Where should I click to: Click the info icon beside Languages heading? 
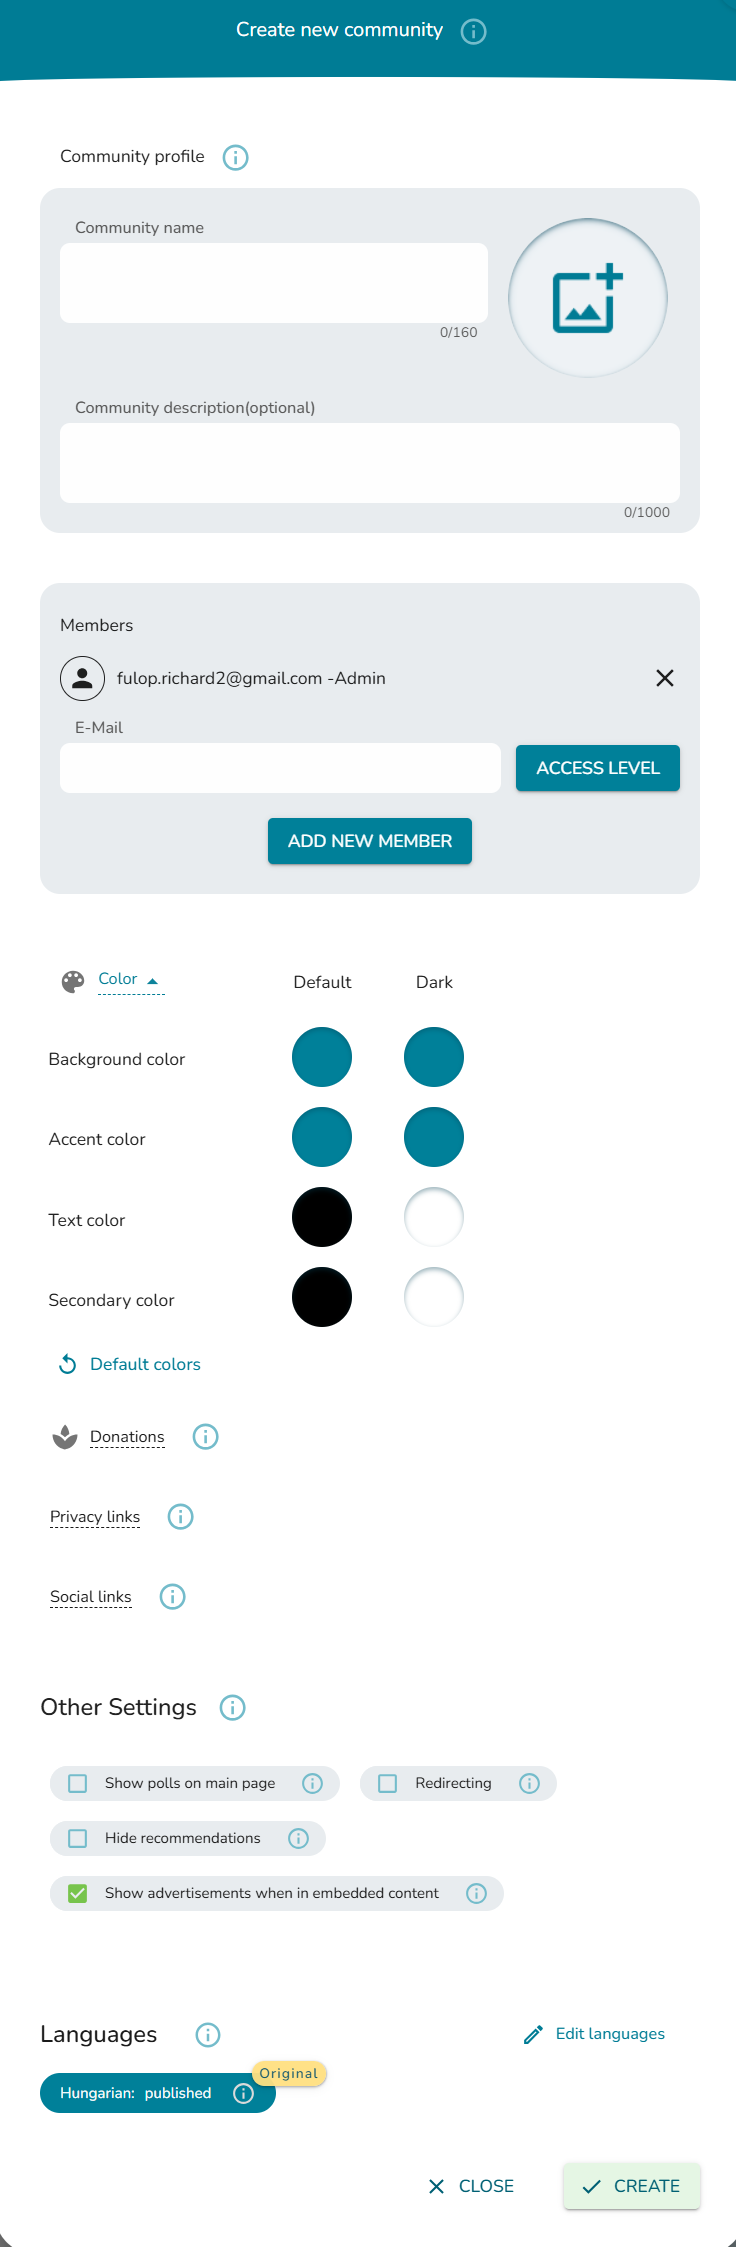click(207, 2035)
